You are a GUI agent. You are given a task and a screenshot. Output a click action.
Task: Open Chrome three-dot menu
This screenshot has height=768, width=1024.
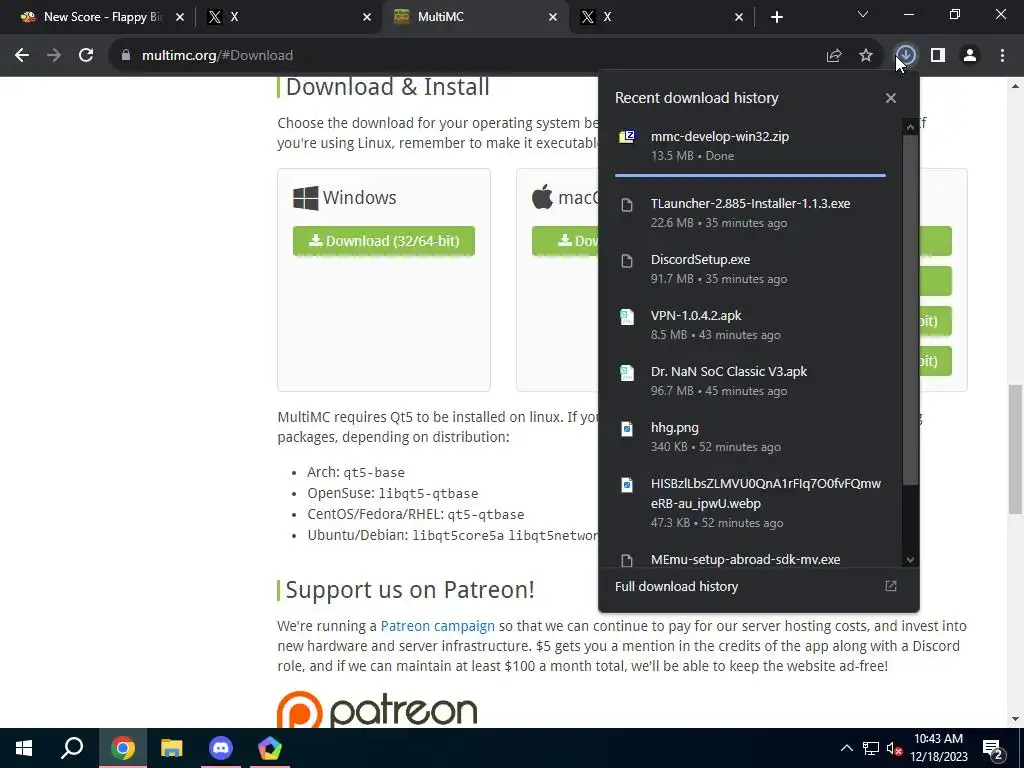coord(1002,56)
